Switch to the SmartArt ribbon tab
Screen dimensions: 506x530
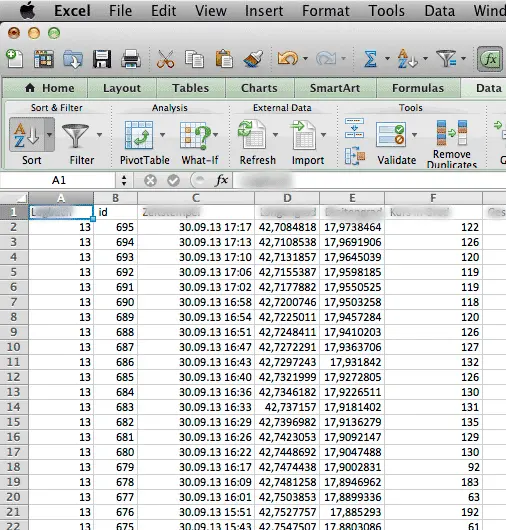click(x=335, y=88)
